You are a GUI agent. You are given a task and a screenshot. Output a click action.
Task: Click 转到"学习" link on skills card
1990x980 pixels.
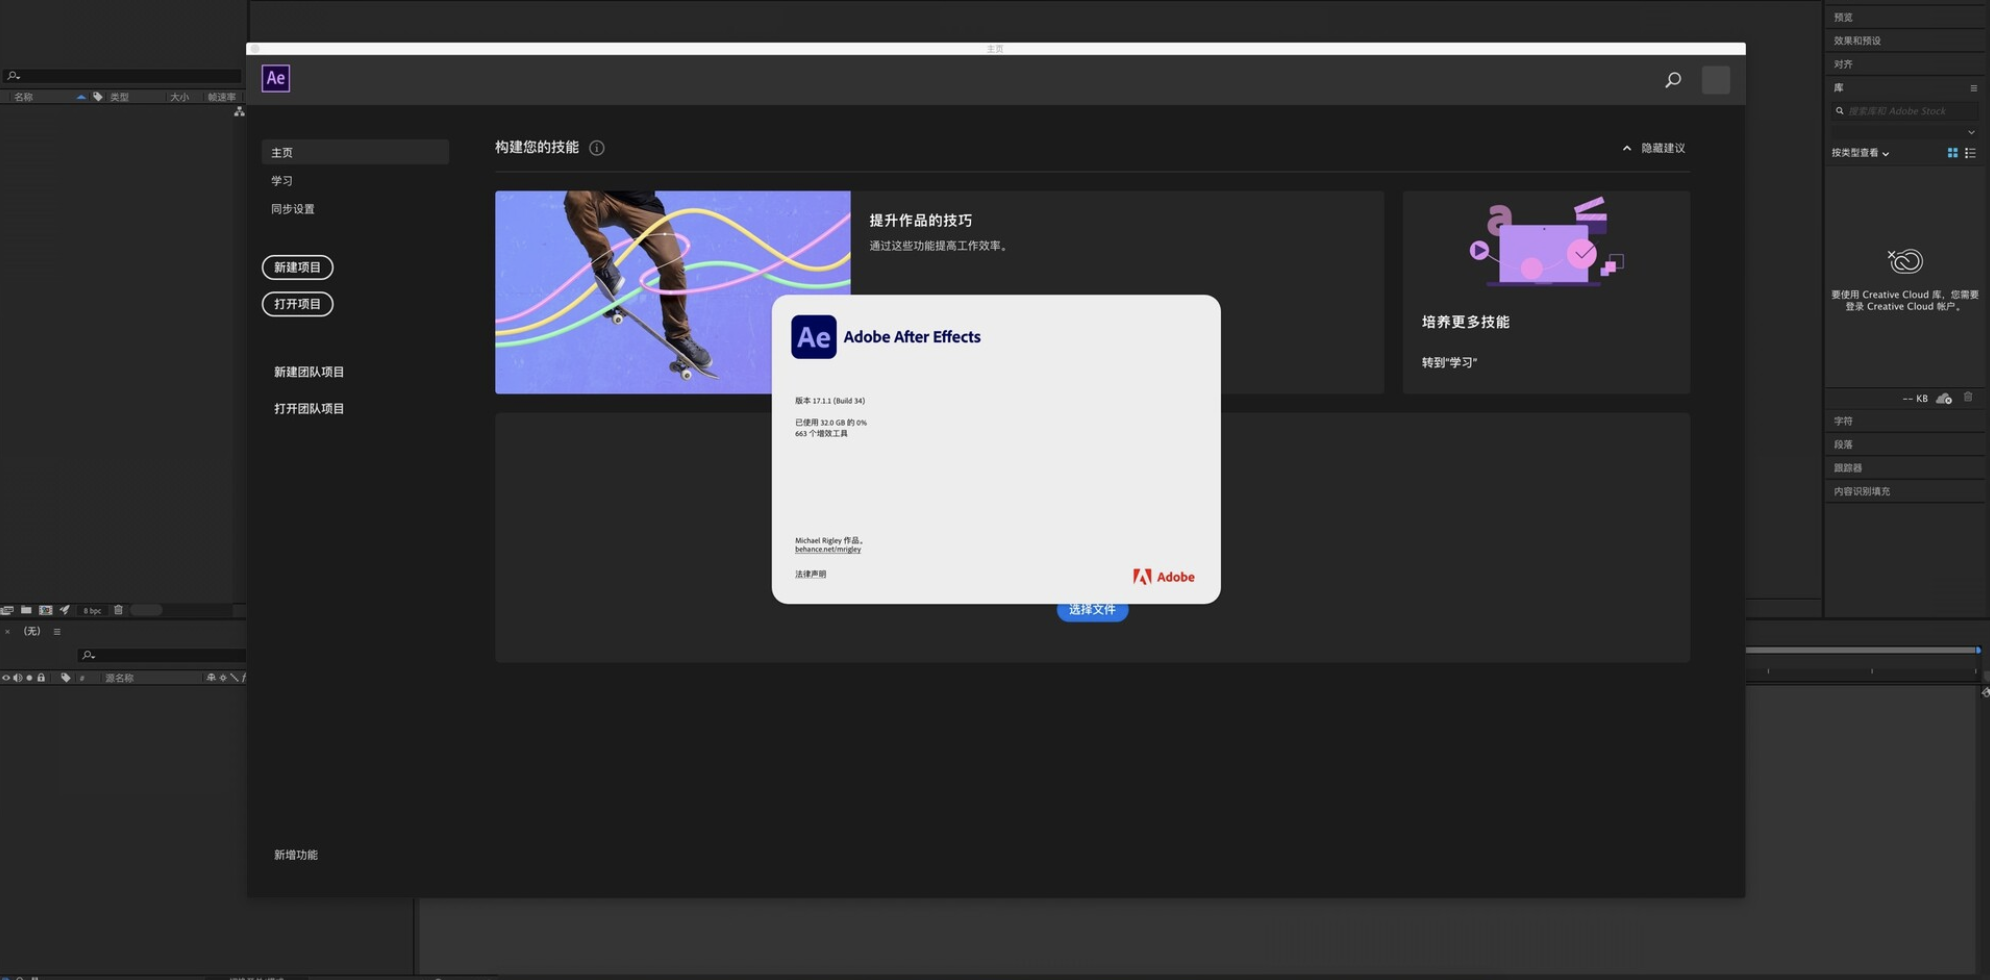pyautogui.click(x=1449, y=363)
